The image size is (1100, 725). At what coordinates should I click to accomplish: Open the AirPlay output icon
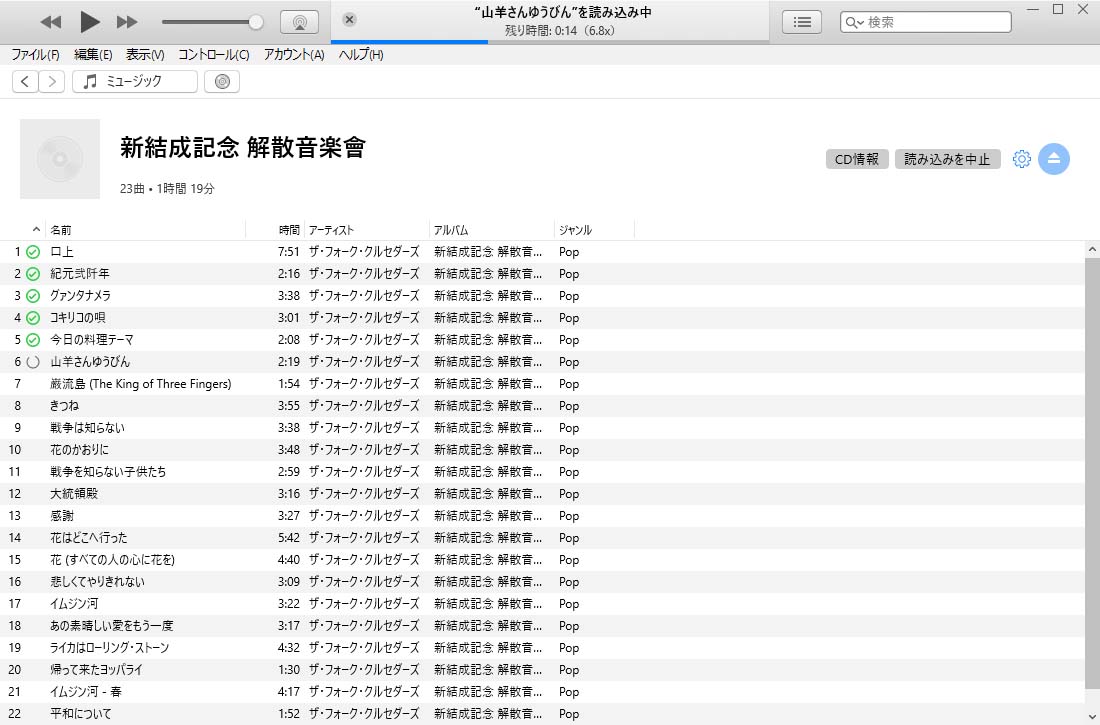[299, 22]
